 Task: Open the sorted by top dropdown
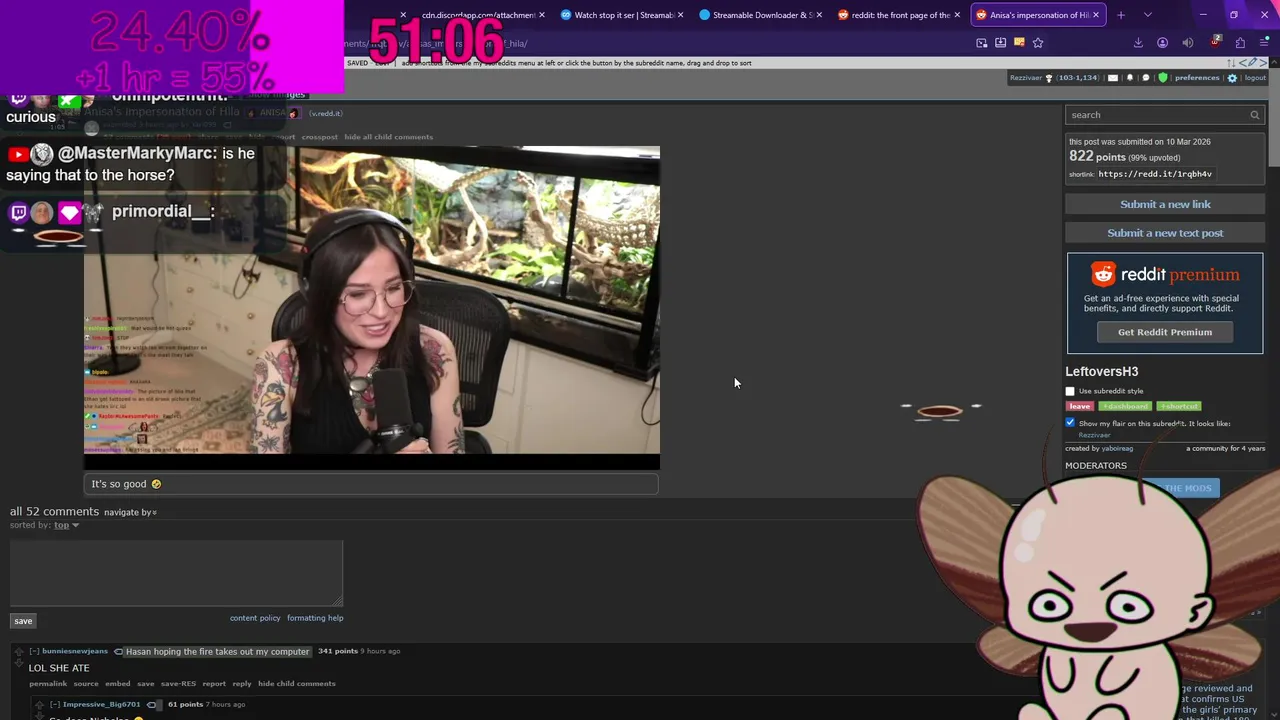pyautogui.click(x=66, y=525)
